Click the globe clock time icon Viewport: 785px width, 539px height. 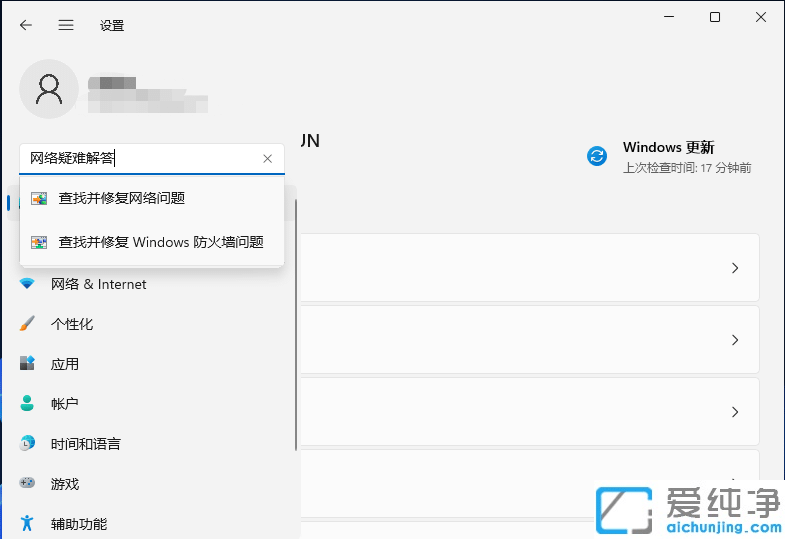coord(27,443)
